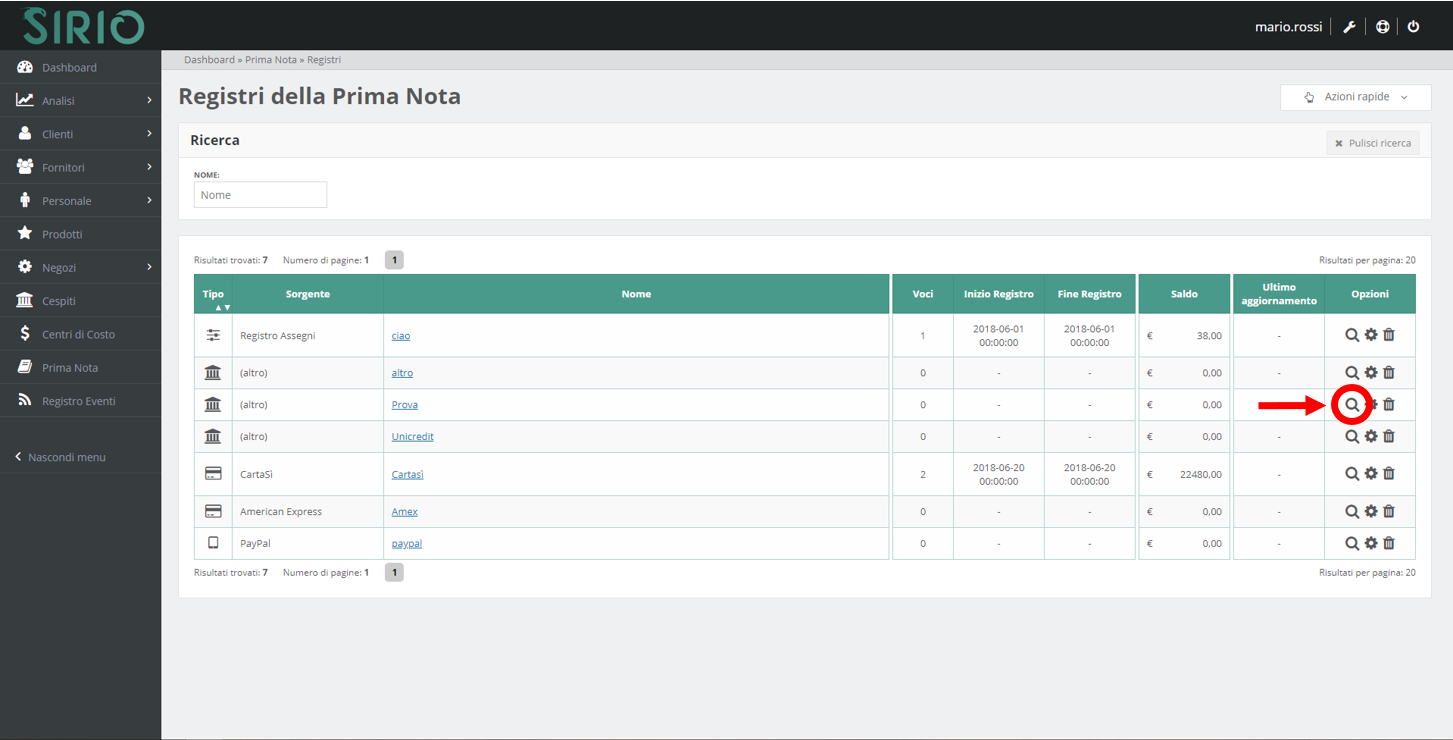The image size is (1453, 740).
Task: Click into the Nome search field
Action: tap(260, 195)
